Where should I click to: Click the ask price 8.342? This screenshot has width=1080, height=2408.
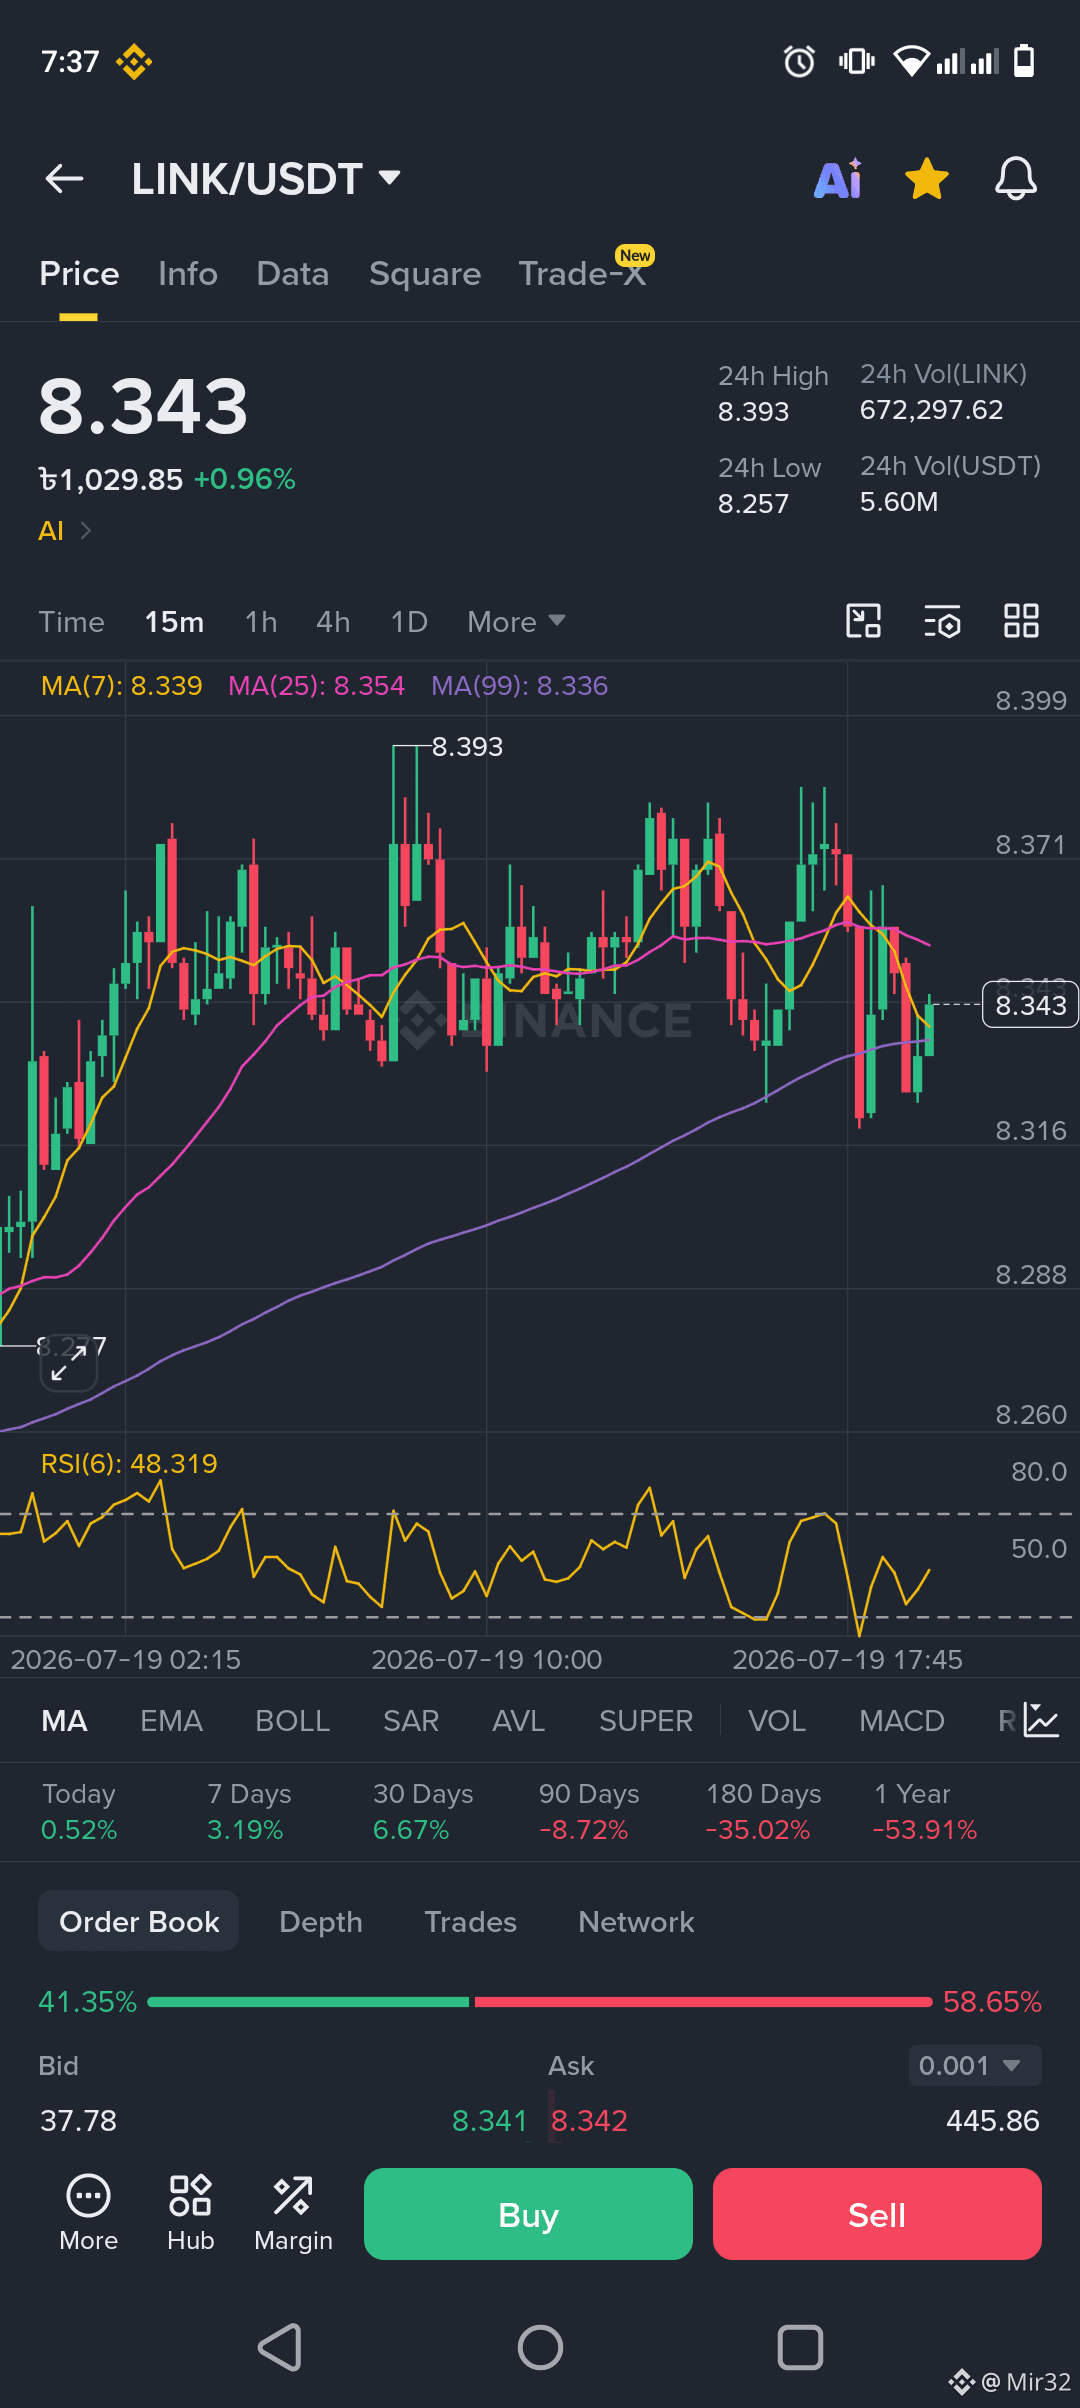[589, 2121]
